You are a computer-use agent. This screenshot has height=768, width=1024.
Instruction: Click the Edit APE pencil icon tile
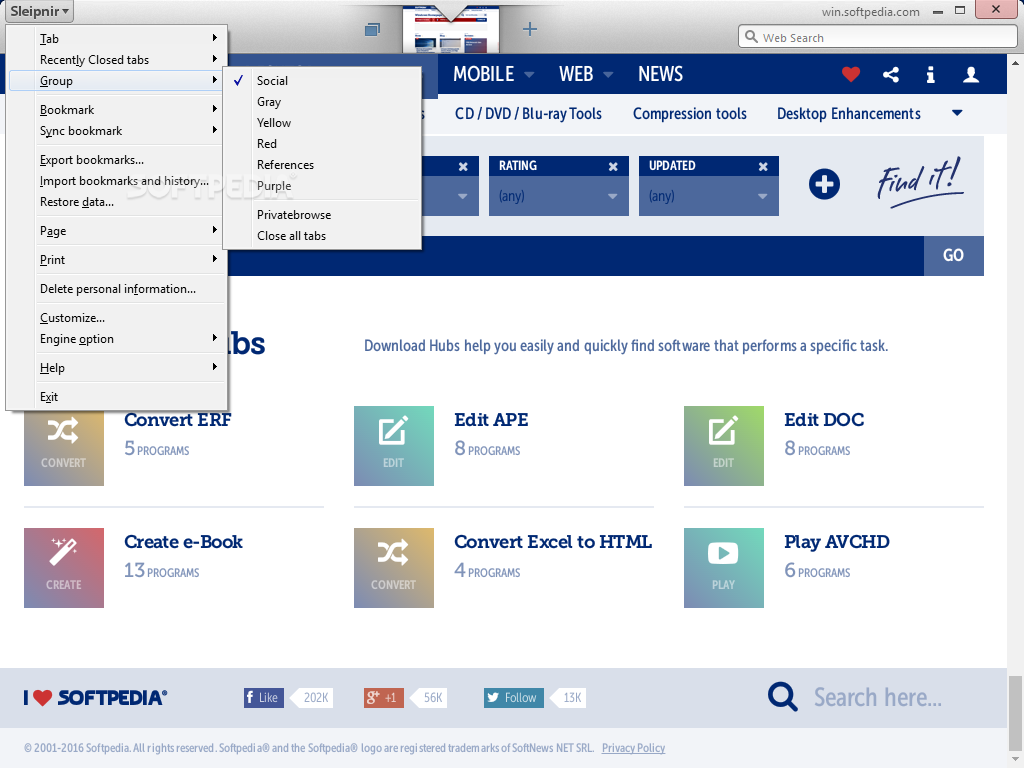pos(394,446)
